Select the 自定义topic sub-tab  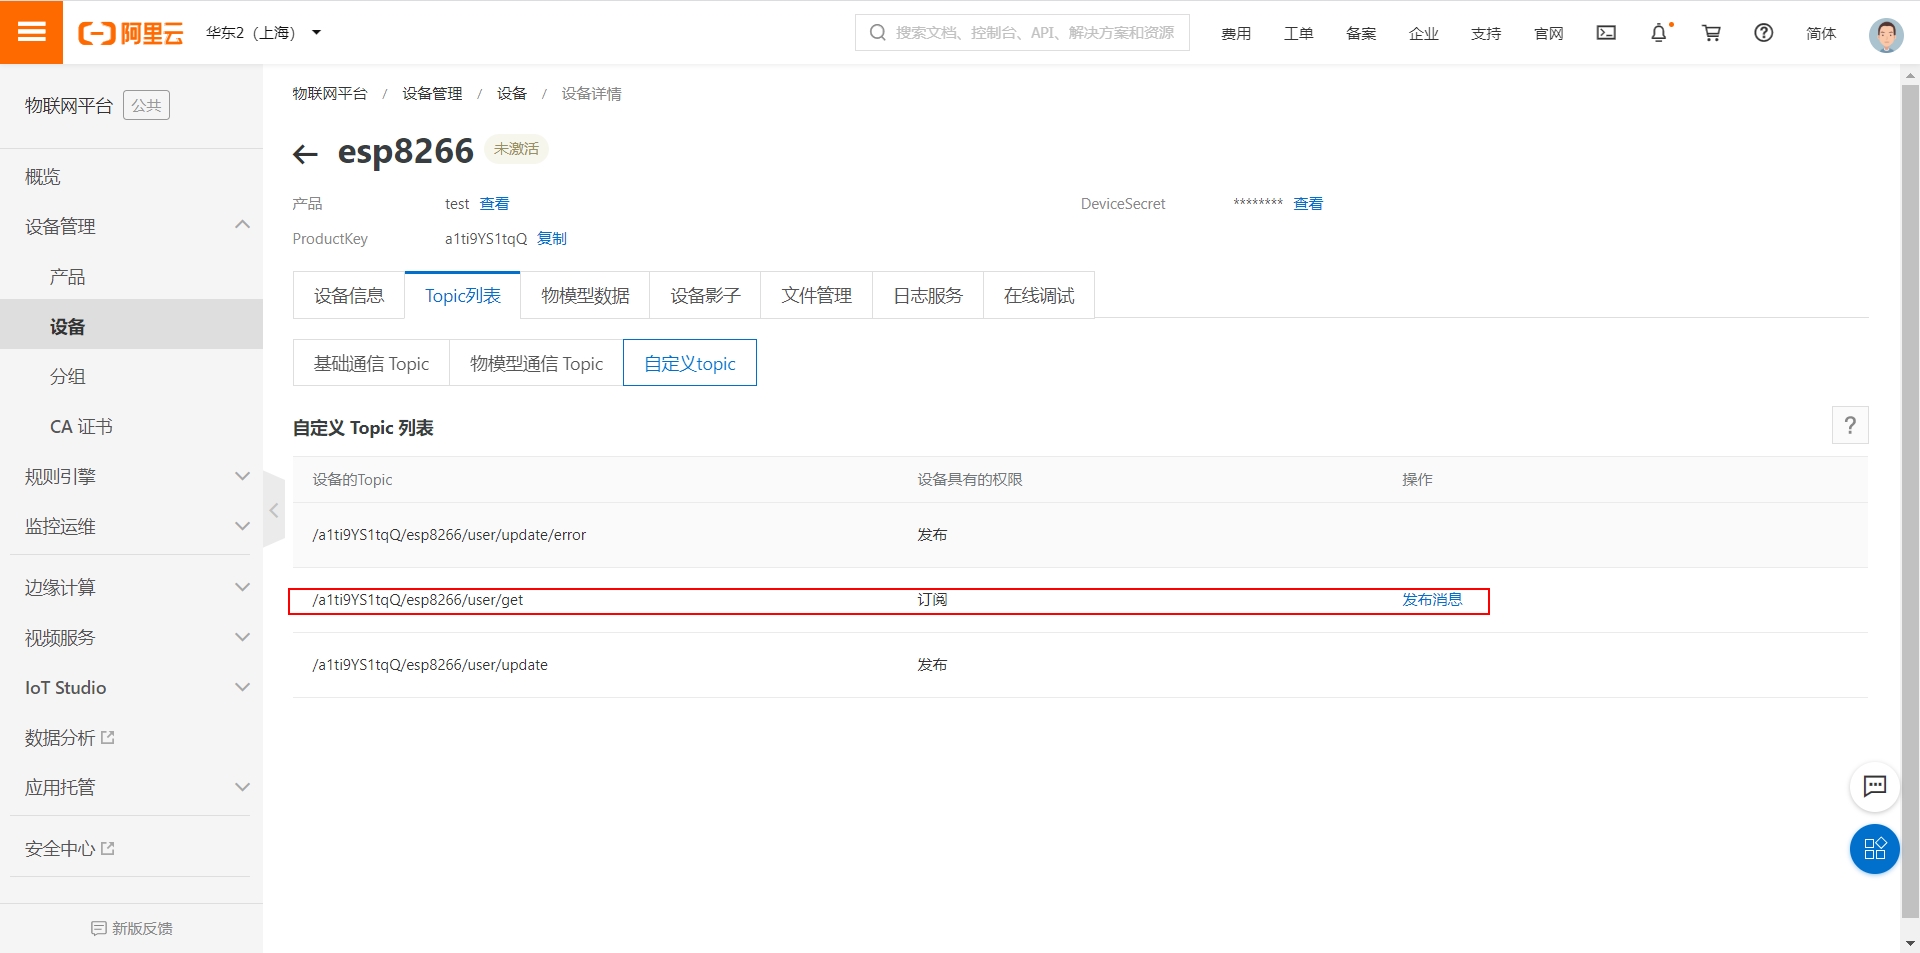[690, 363]
